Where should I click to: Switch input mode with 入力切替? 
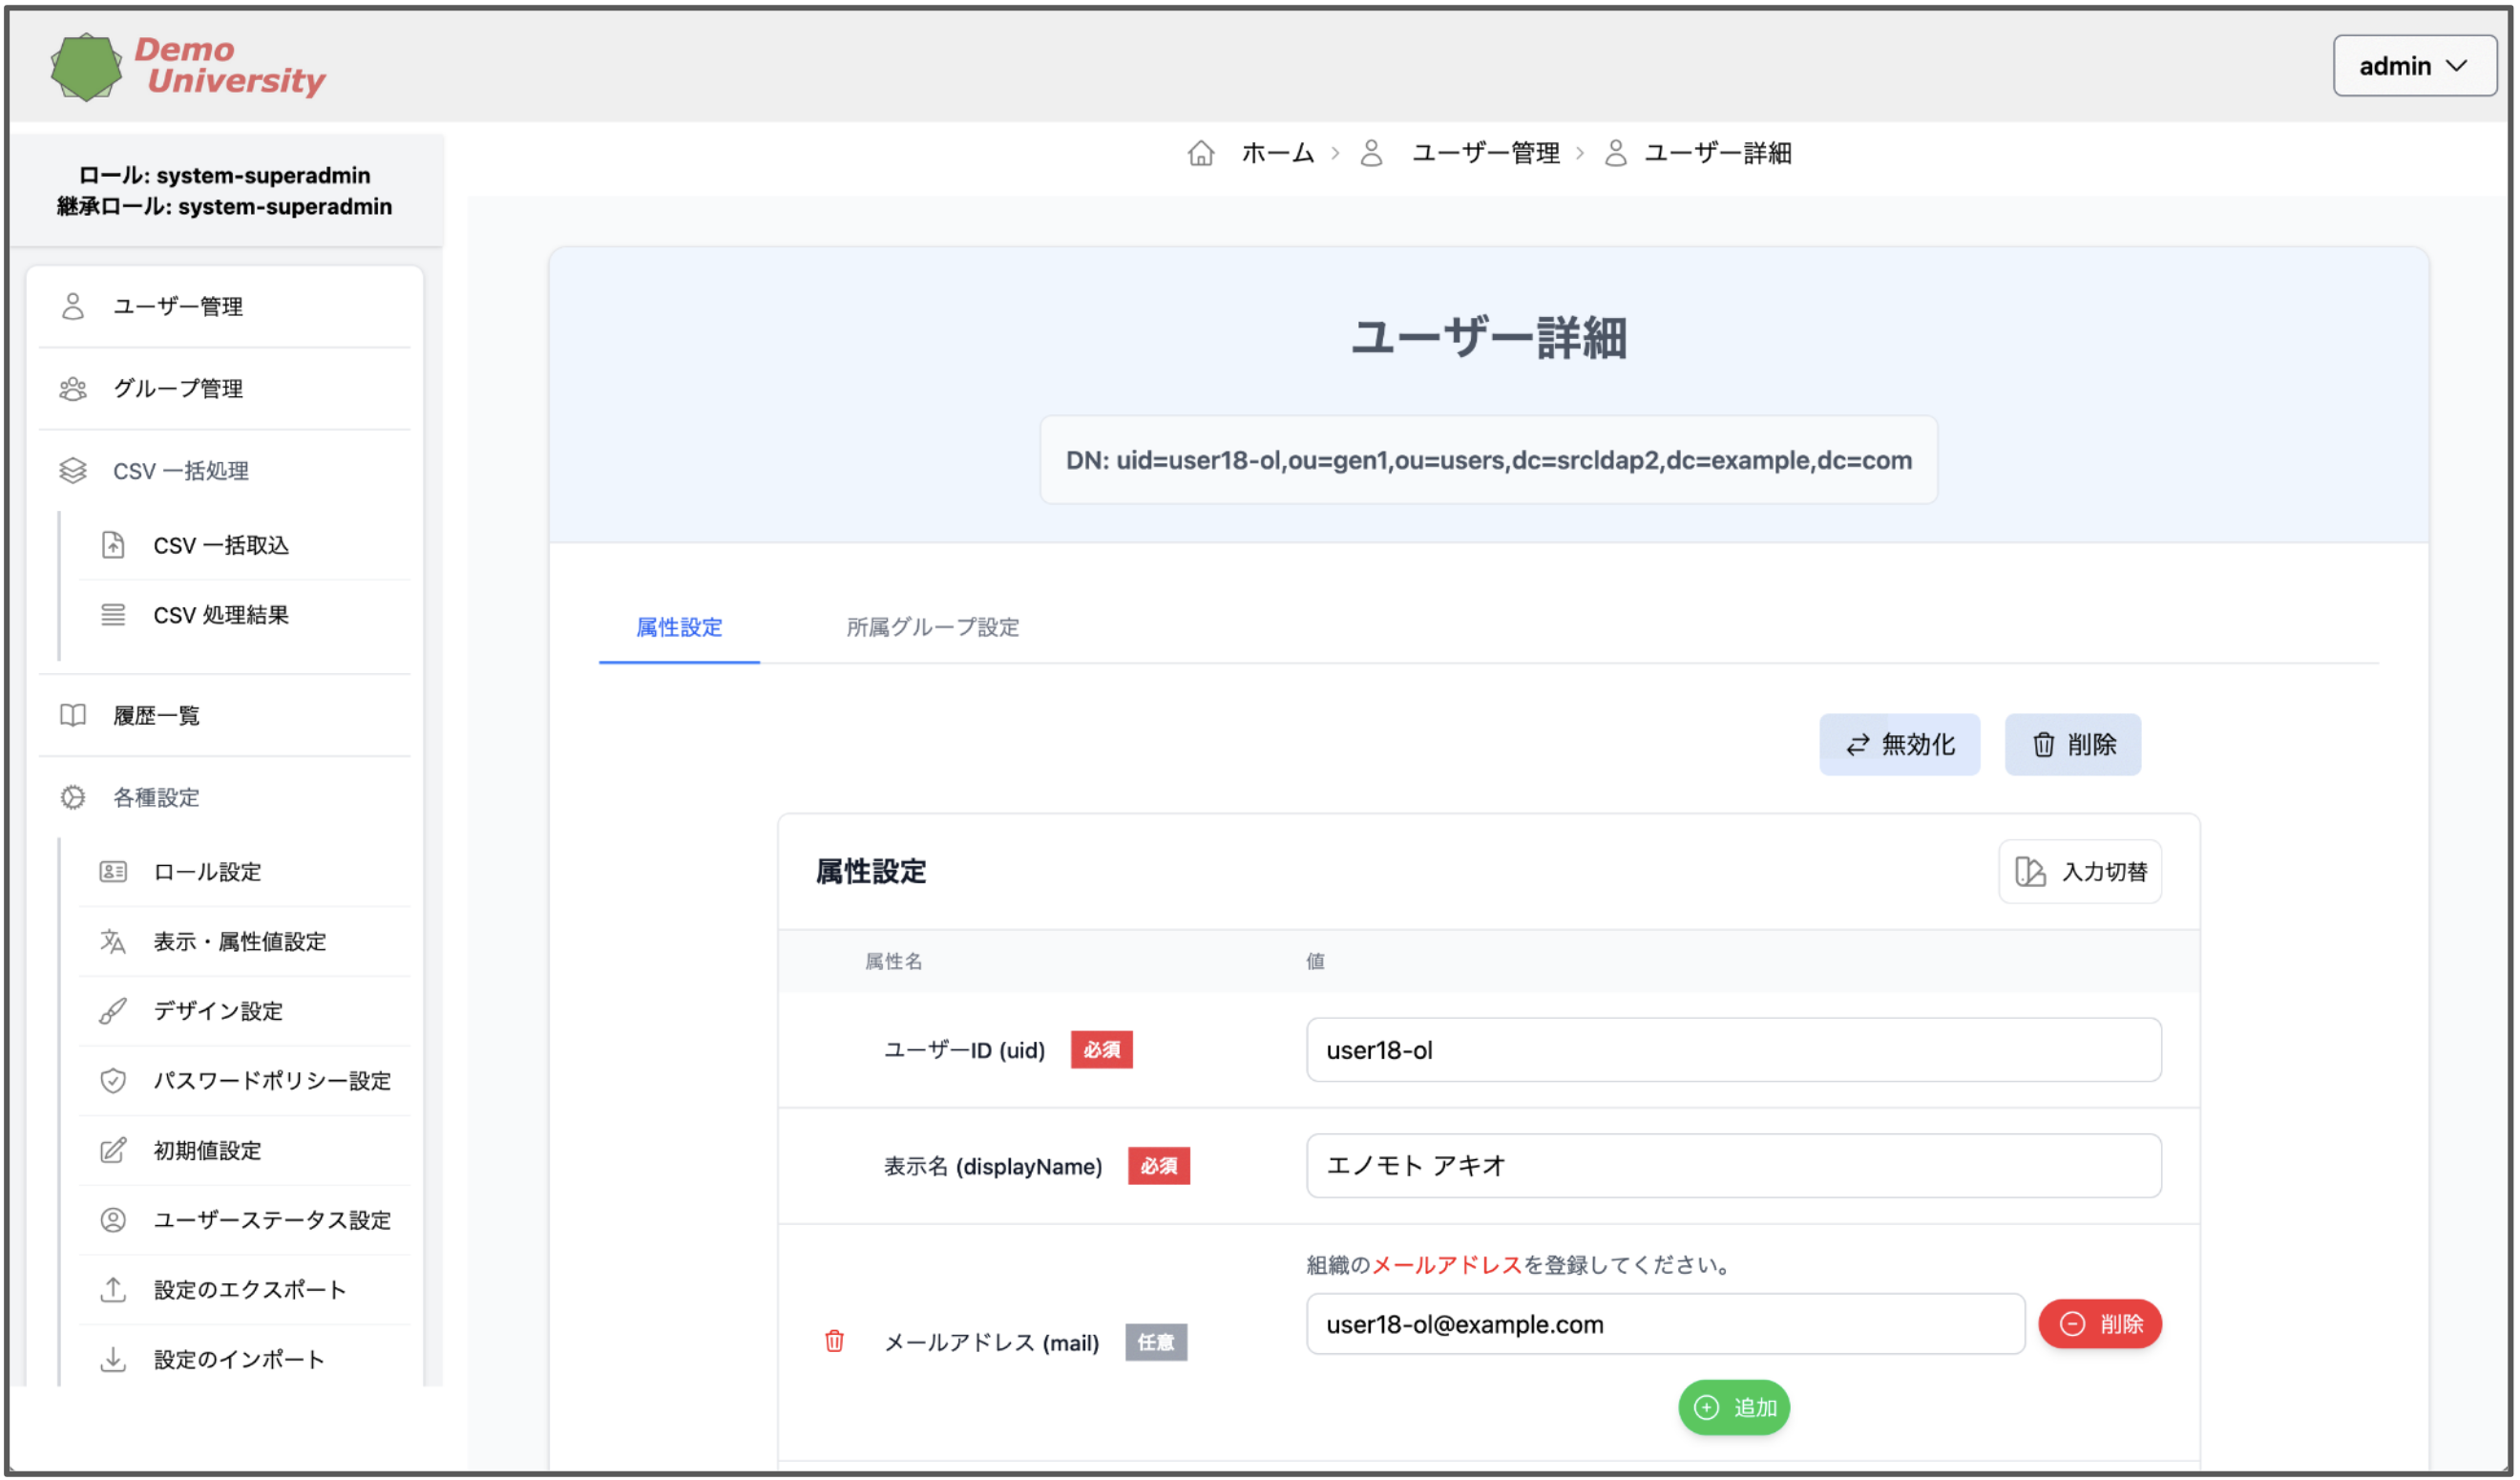pyautogui.click(x=2080, y=872)
